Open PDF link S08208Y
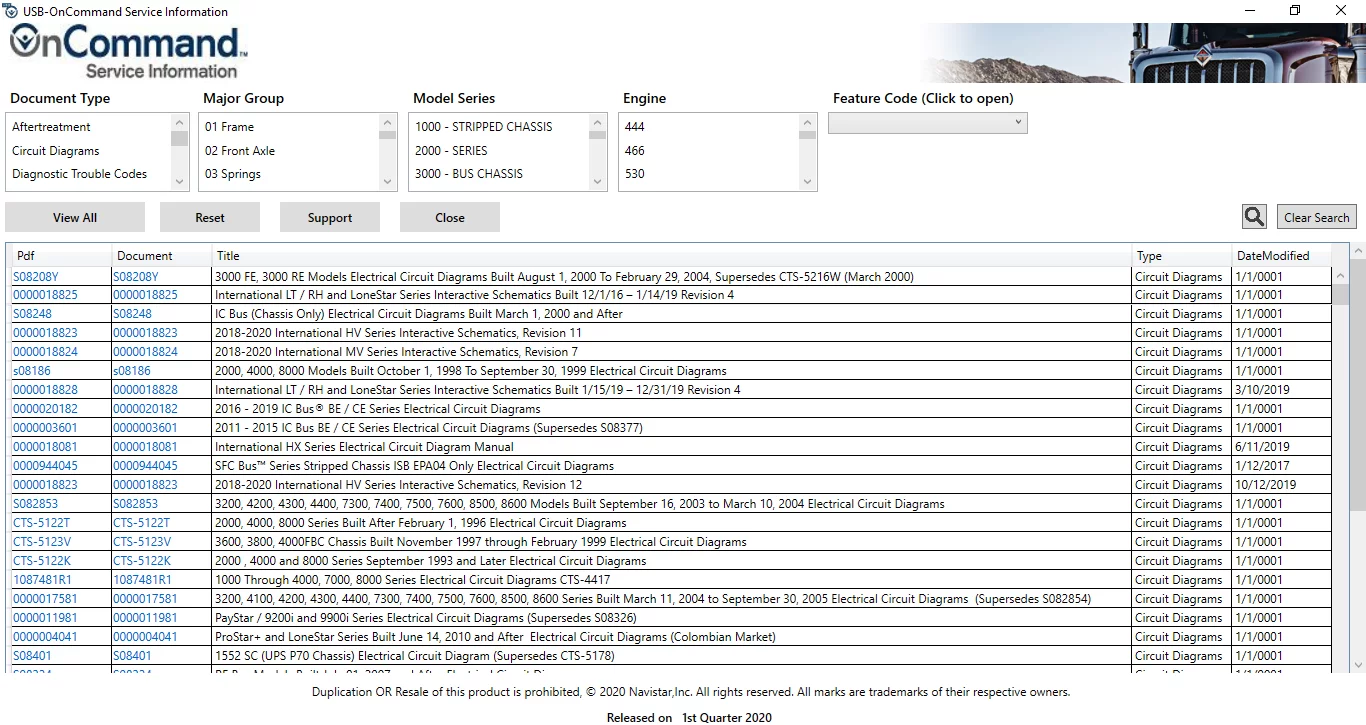The height and width of the screenshot is (725, 1366). [36, 277]
